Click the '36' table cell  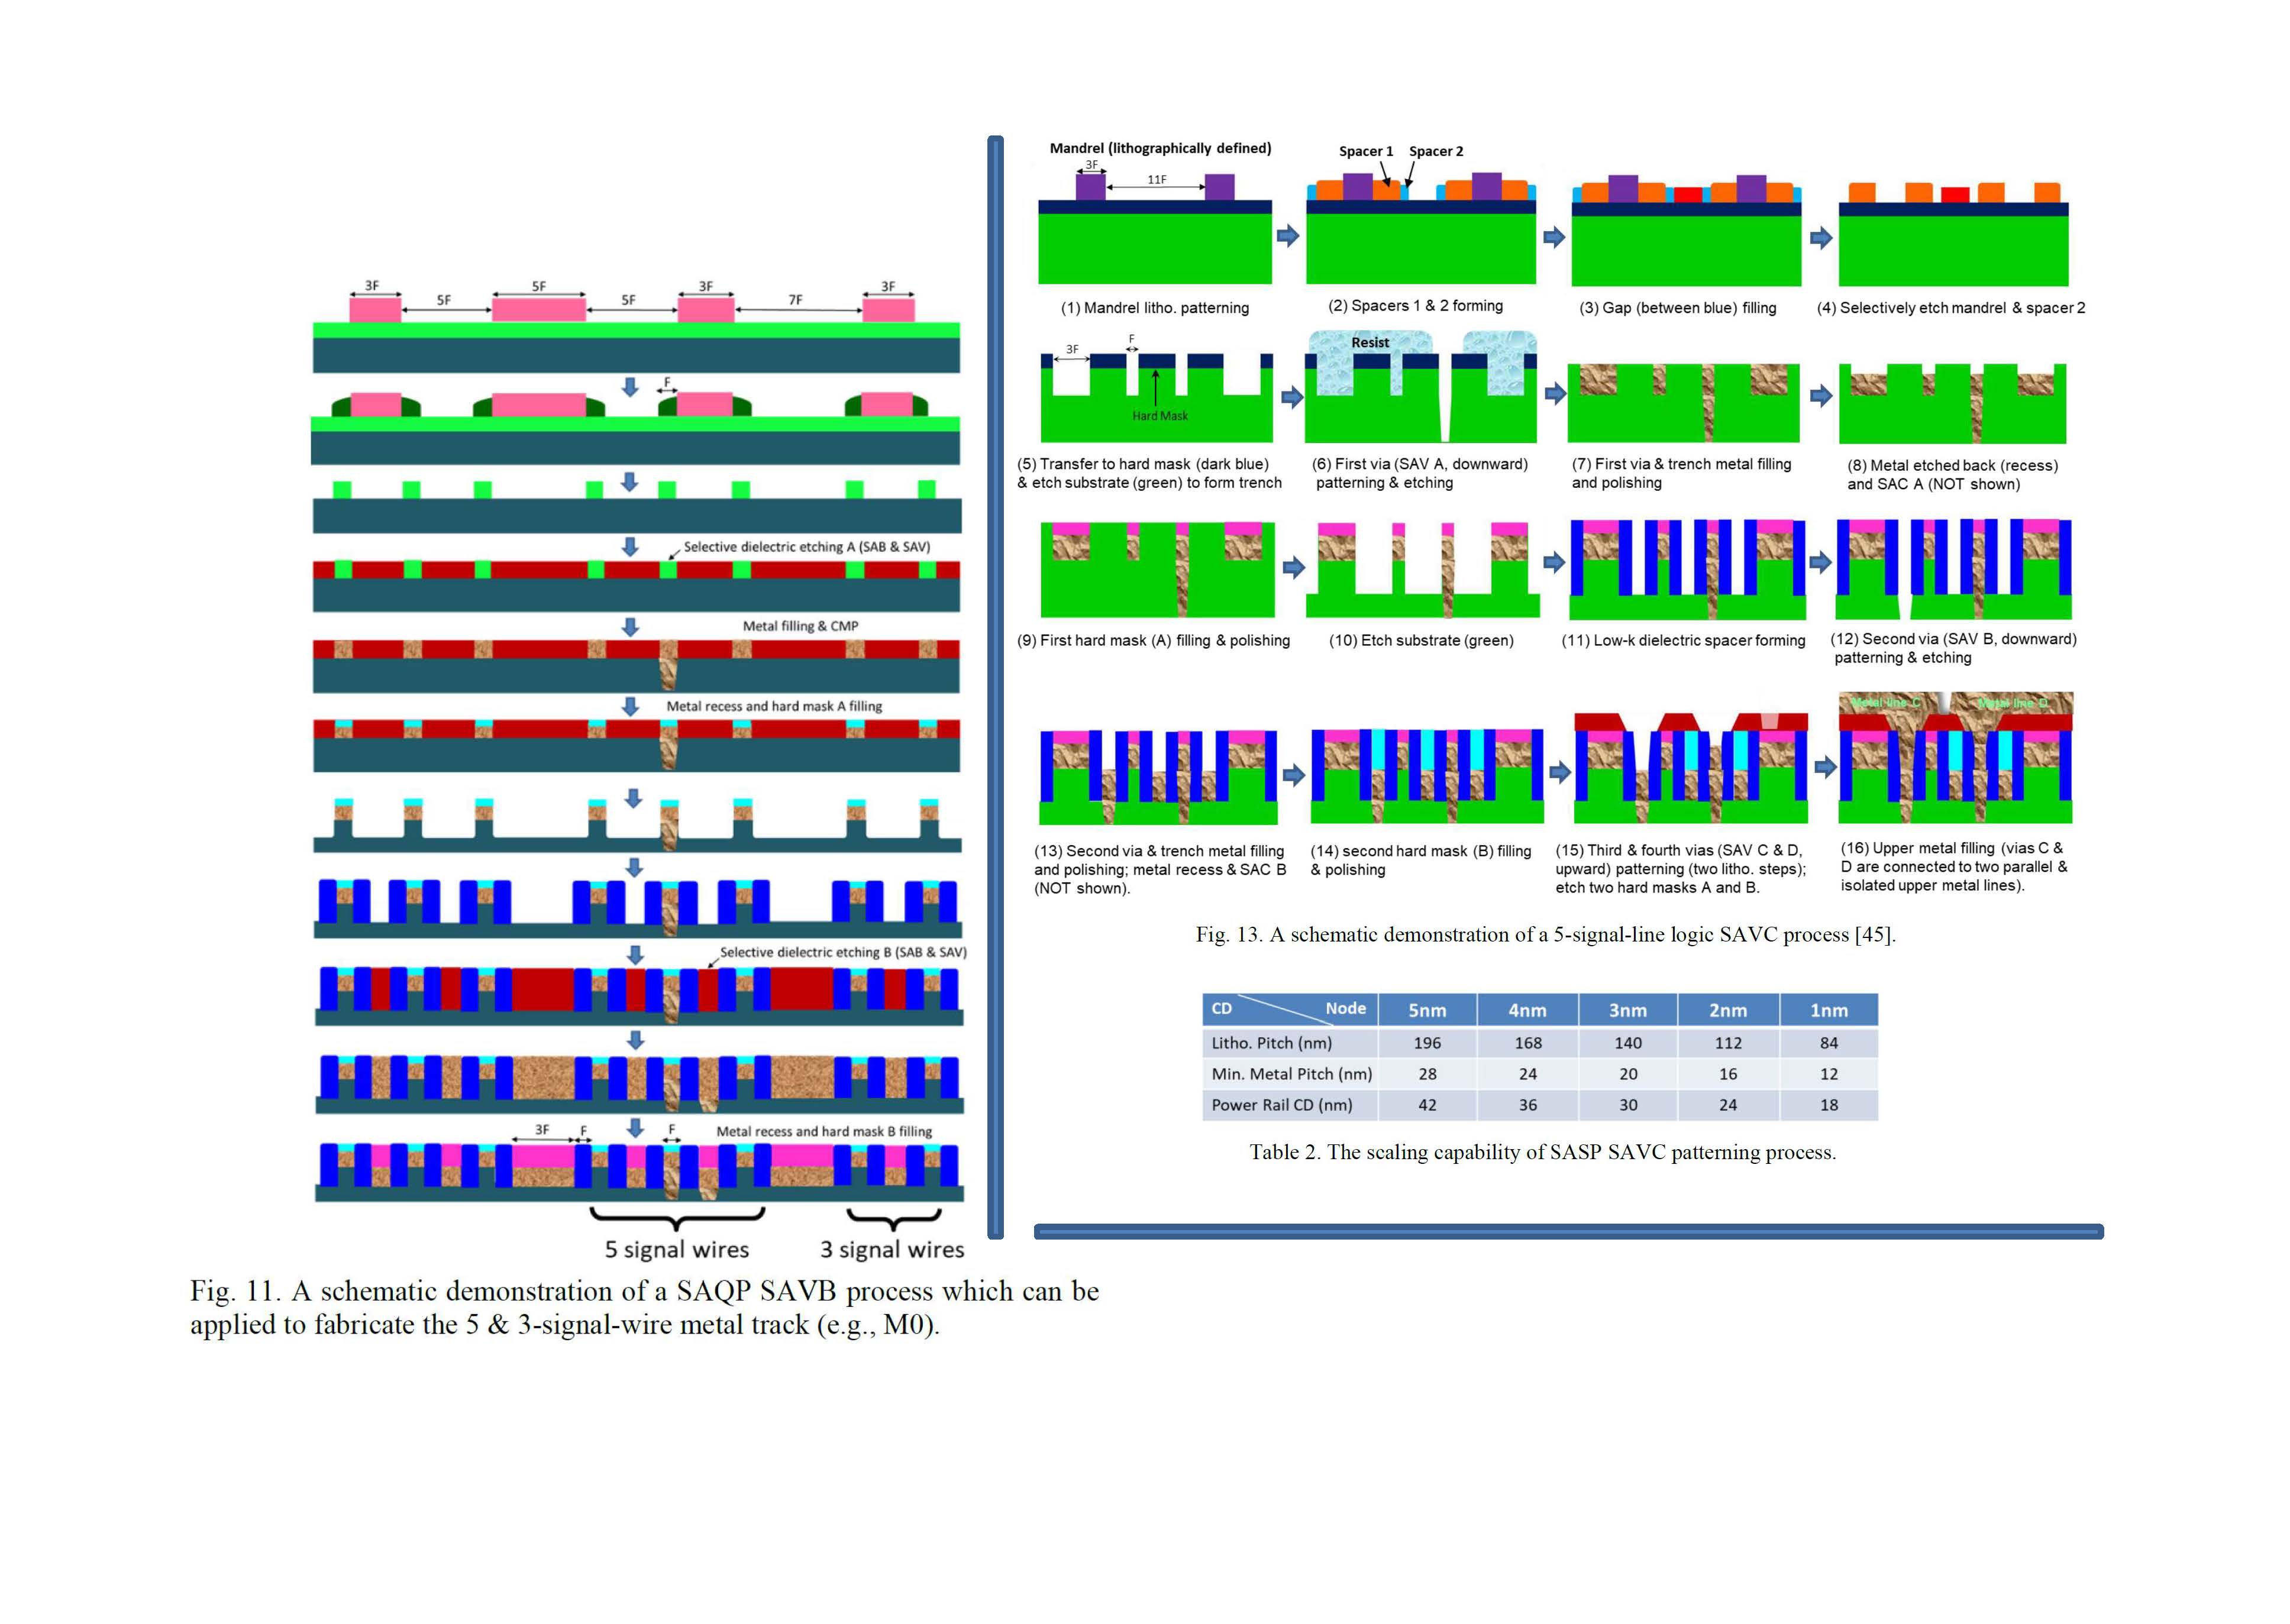(1528, 1105)
